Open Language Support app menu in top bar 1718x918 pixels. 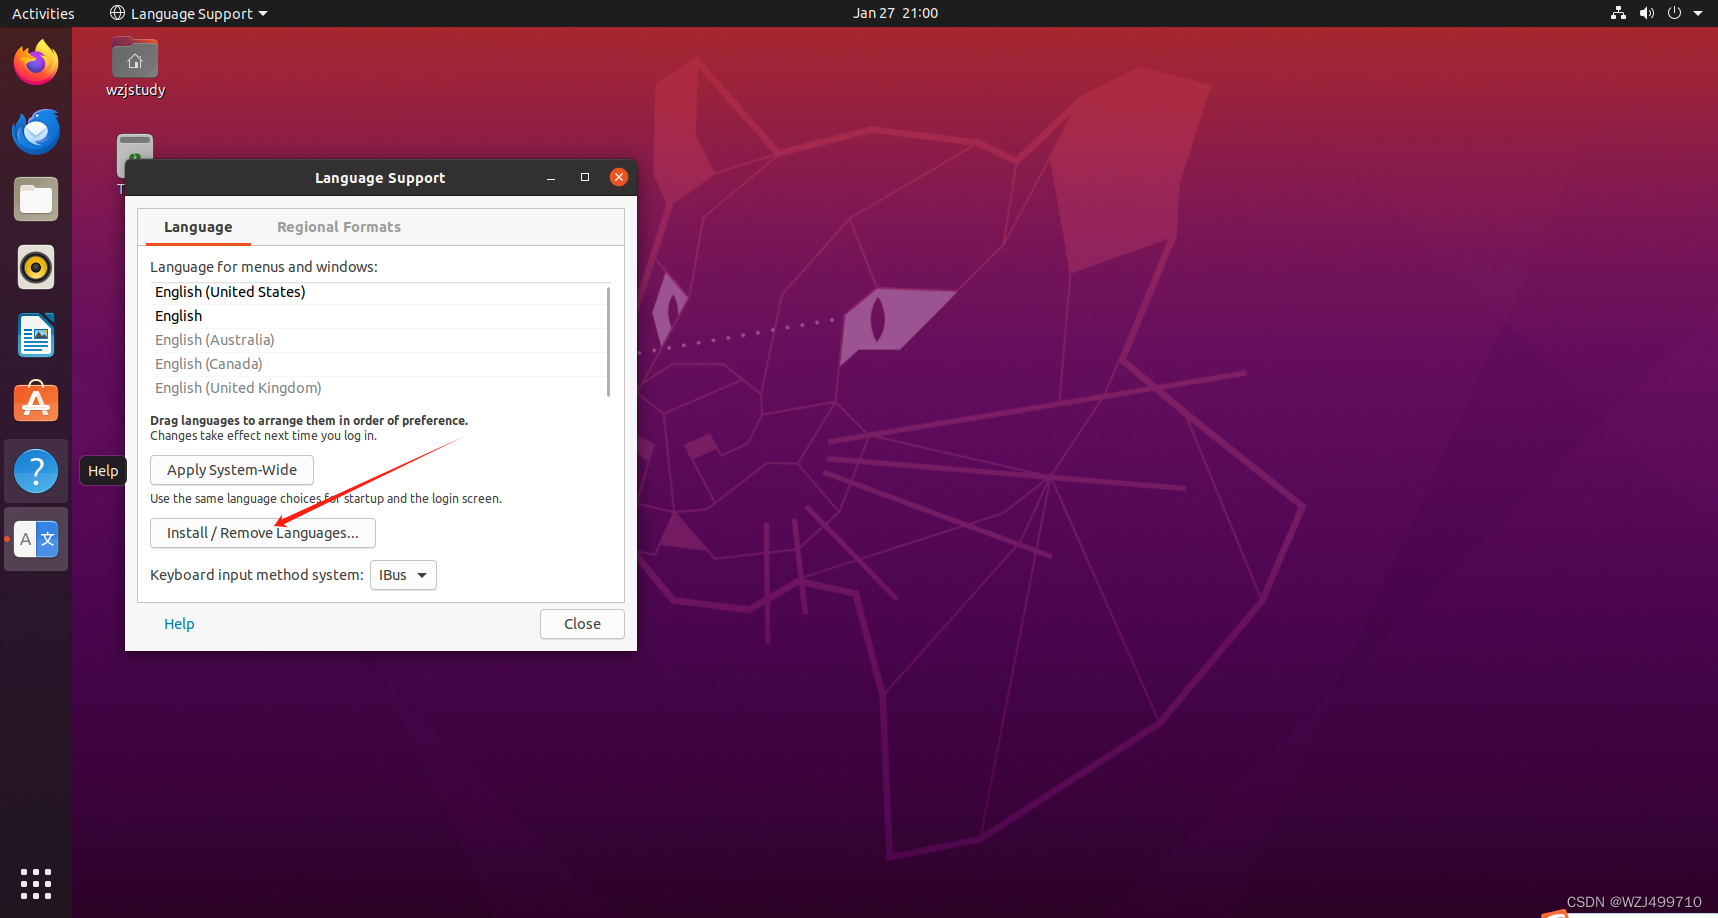pyautogui.click(x=189, y=13)
